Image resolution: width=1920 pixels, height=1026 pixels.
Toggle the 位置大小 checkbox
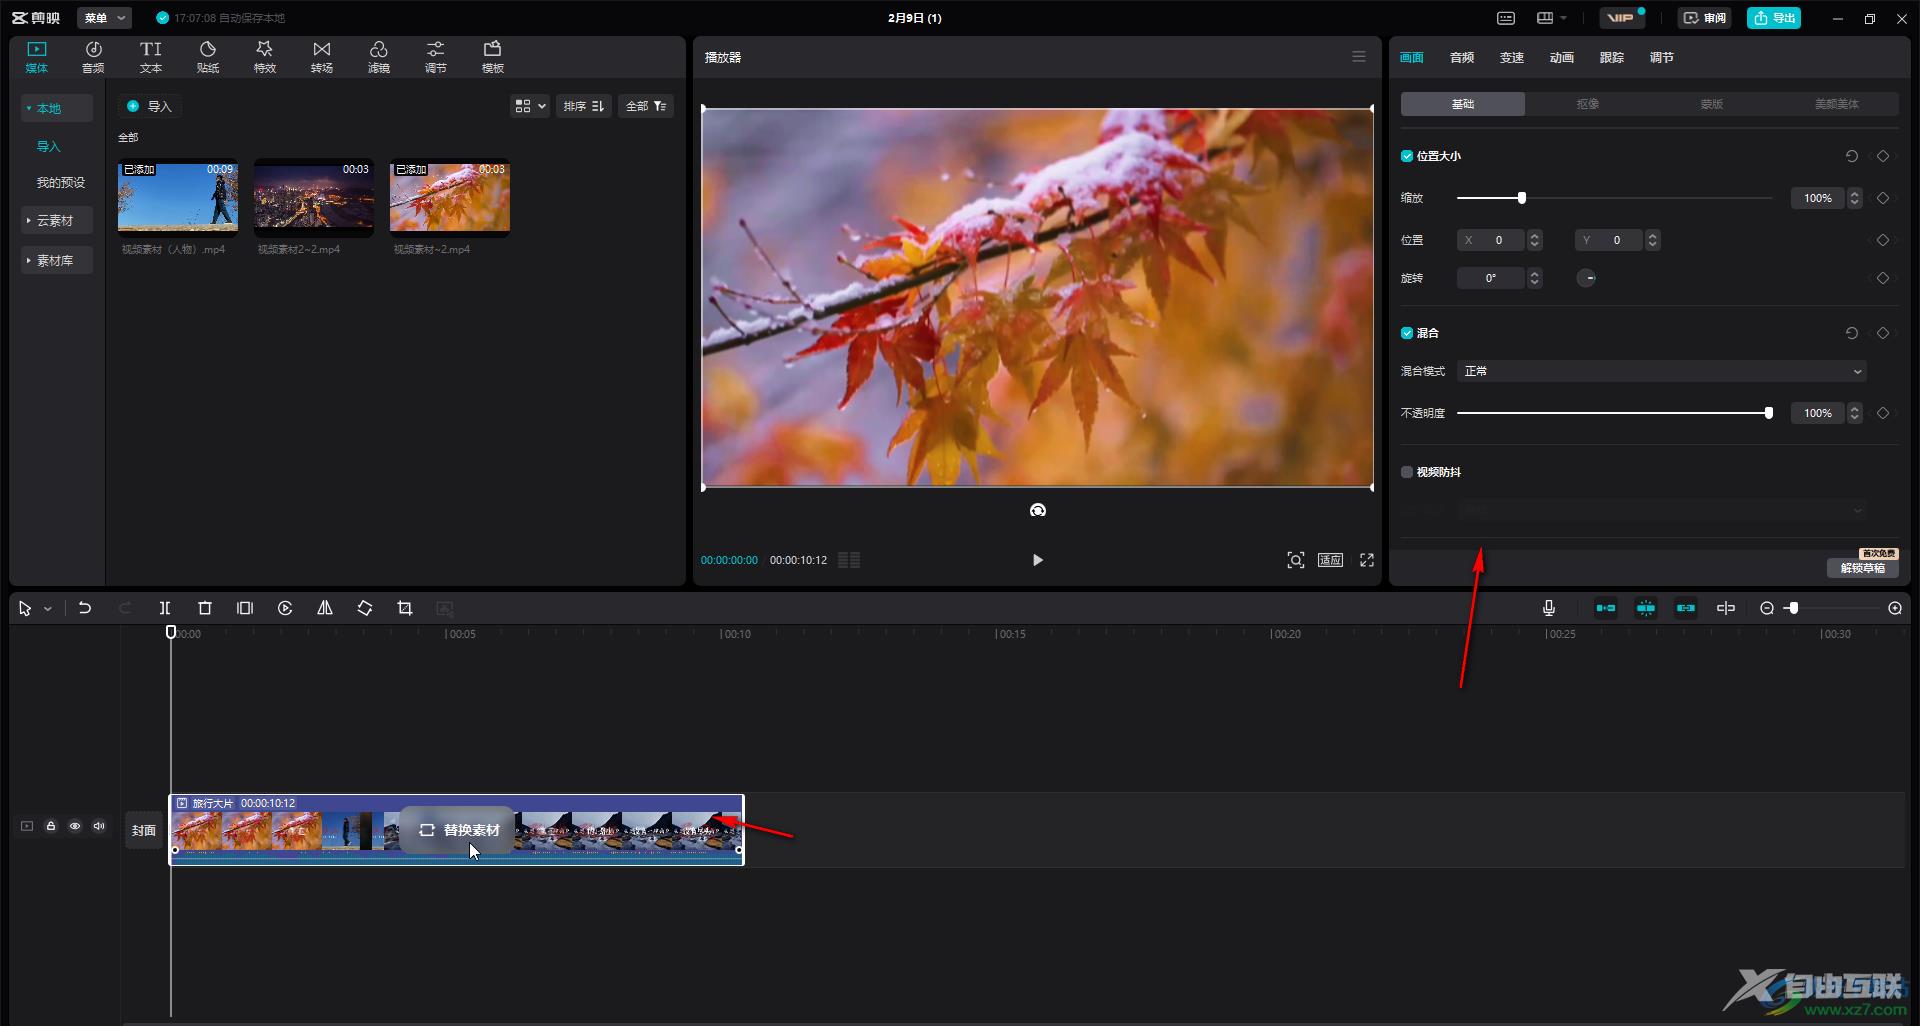pos(1407,156)
